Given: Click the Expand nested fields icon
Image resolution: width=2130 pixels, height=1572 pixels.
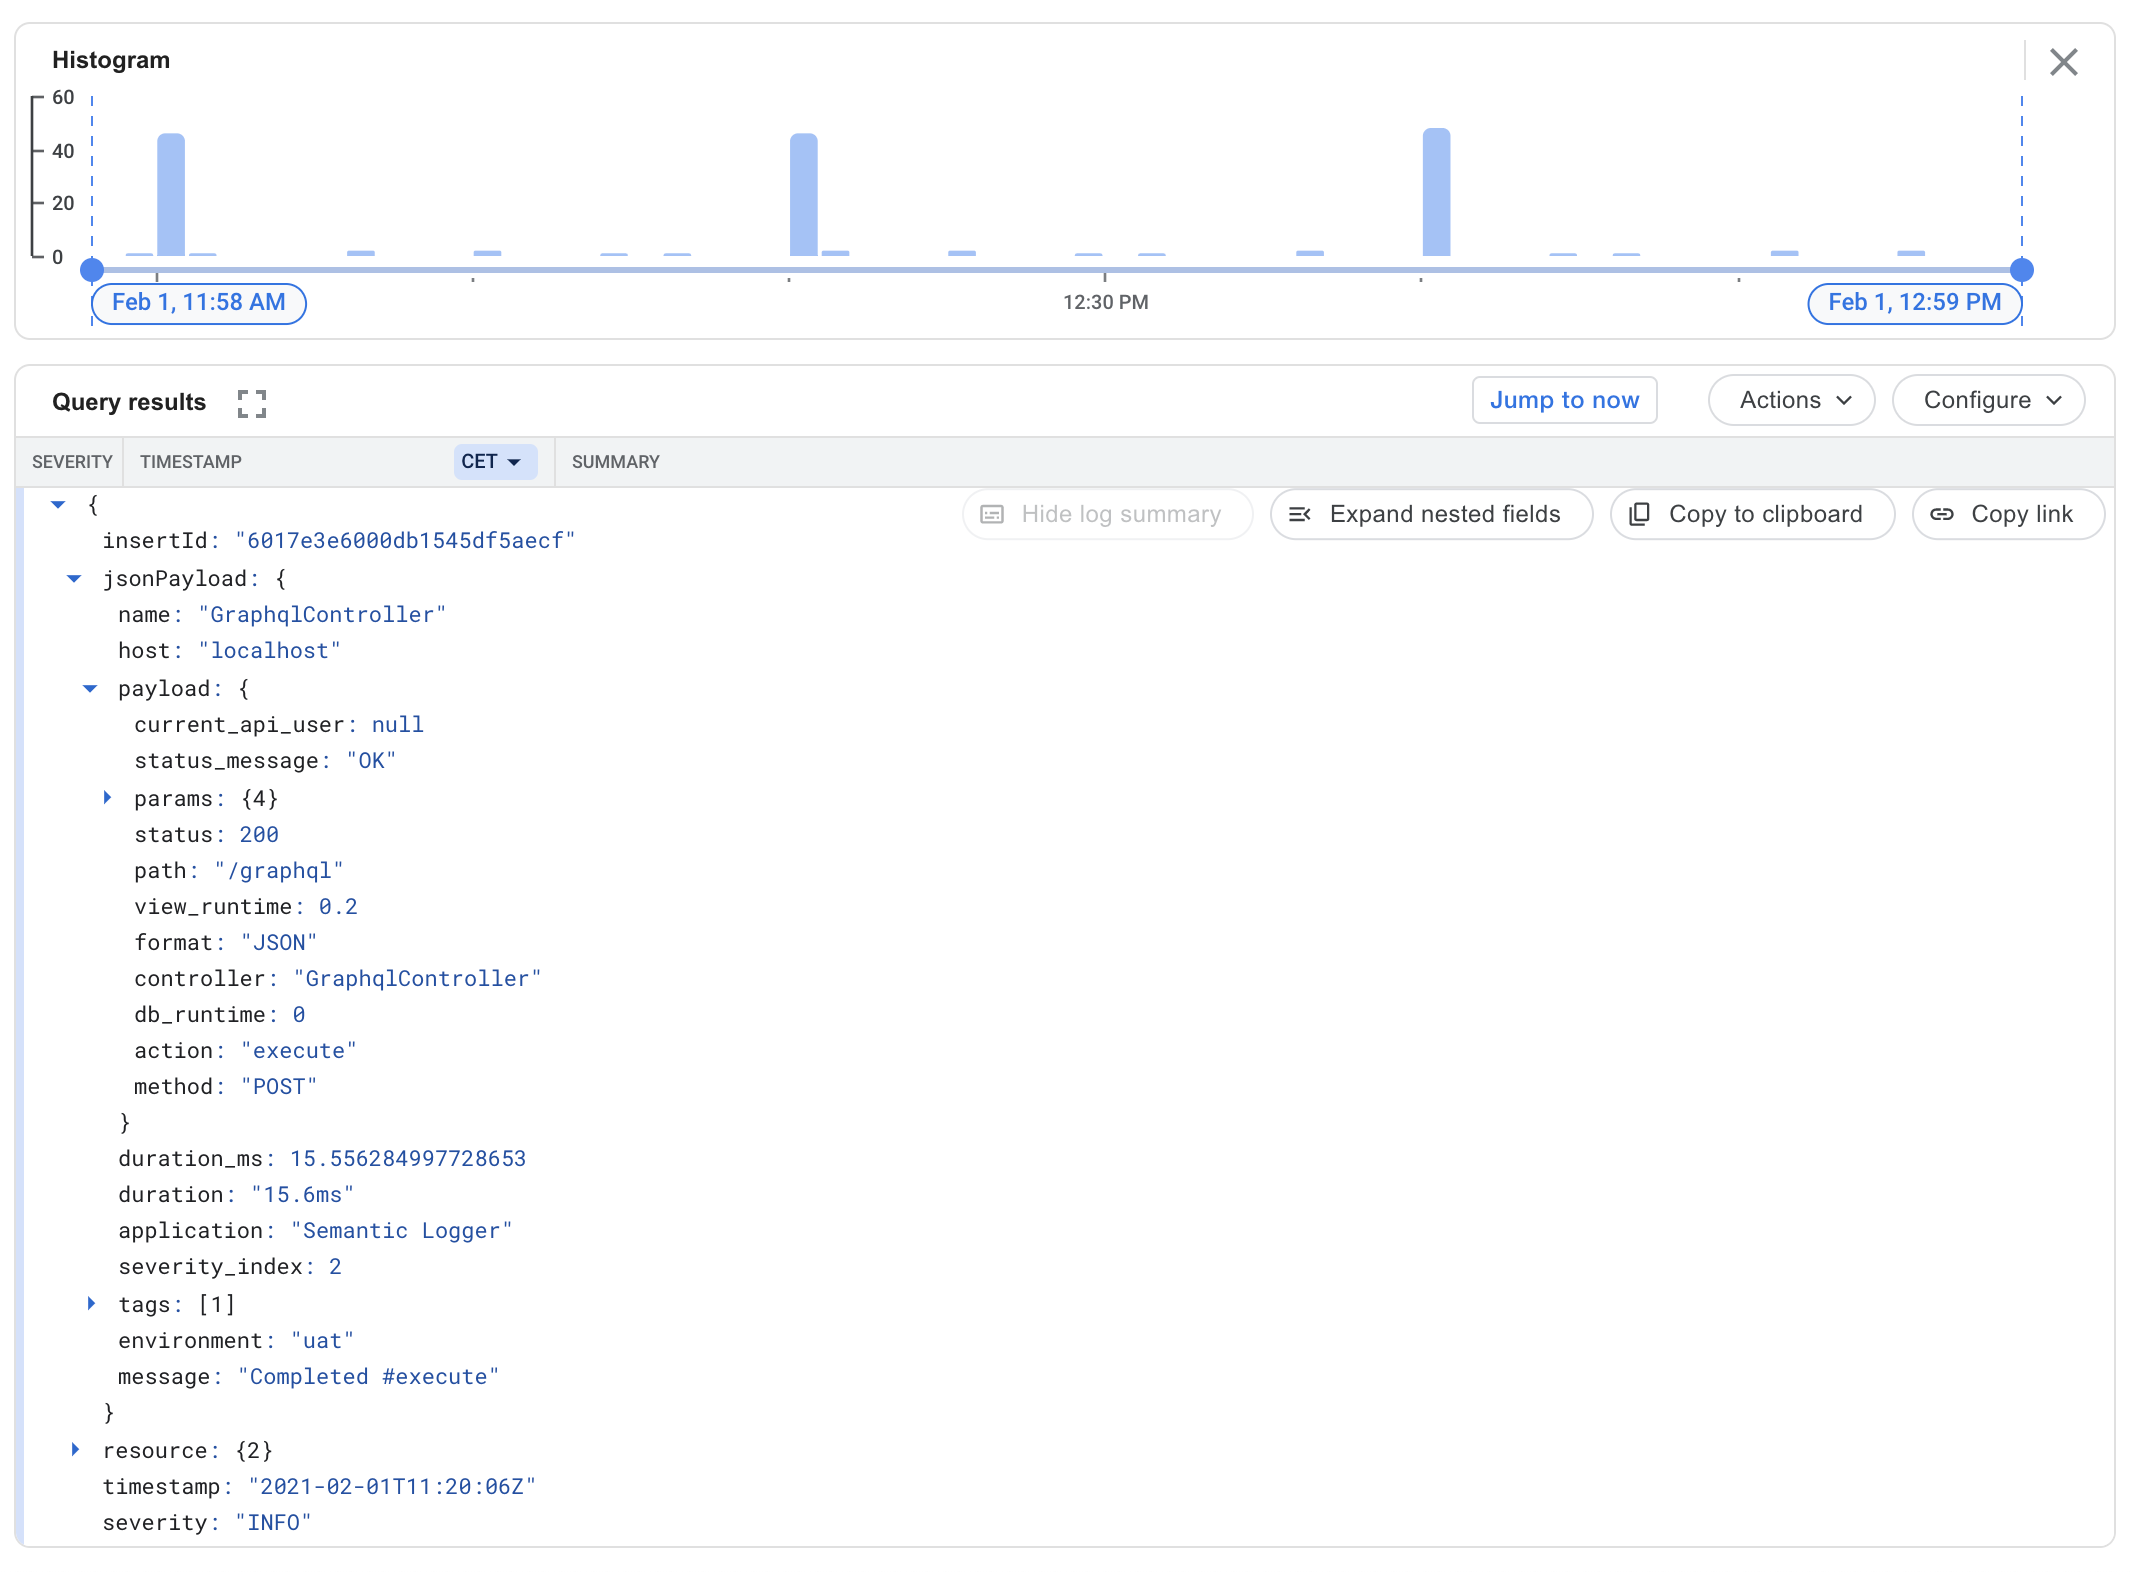Looking at the screenshot, I should [1299, 514].
